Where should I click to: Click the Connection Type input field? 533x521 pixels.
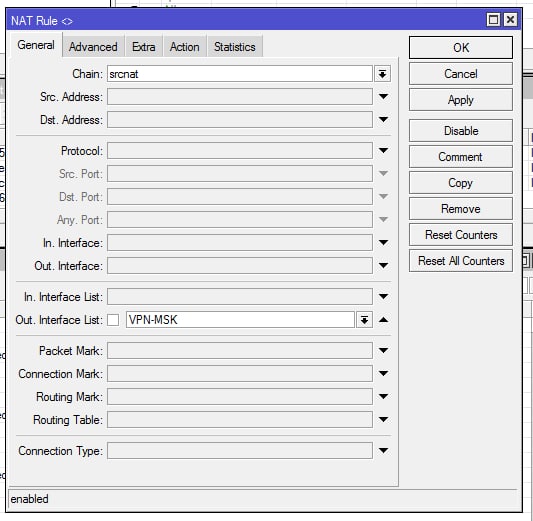point(240,451)
